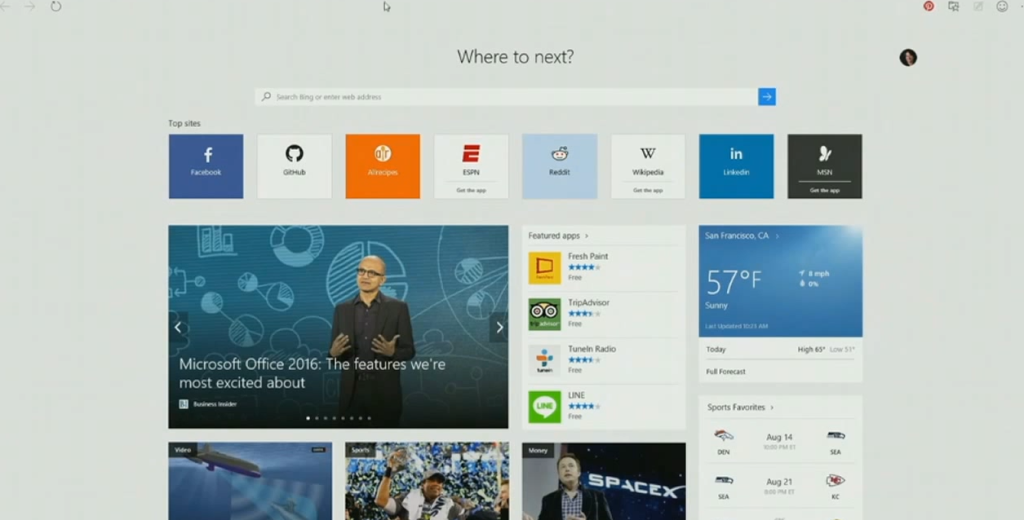1024x520 pixels.
Task: Open the Wikipedia top site tile
Action: tap(648, 167)
